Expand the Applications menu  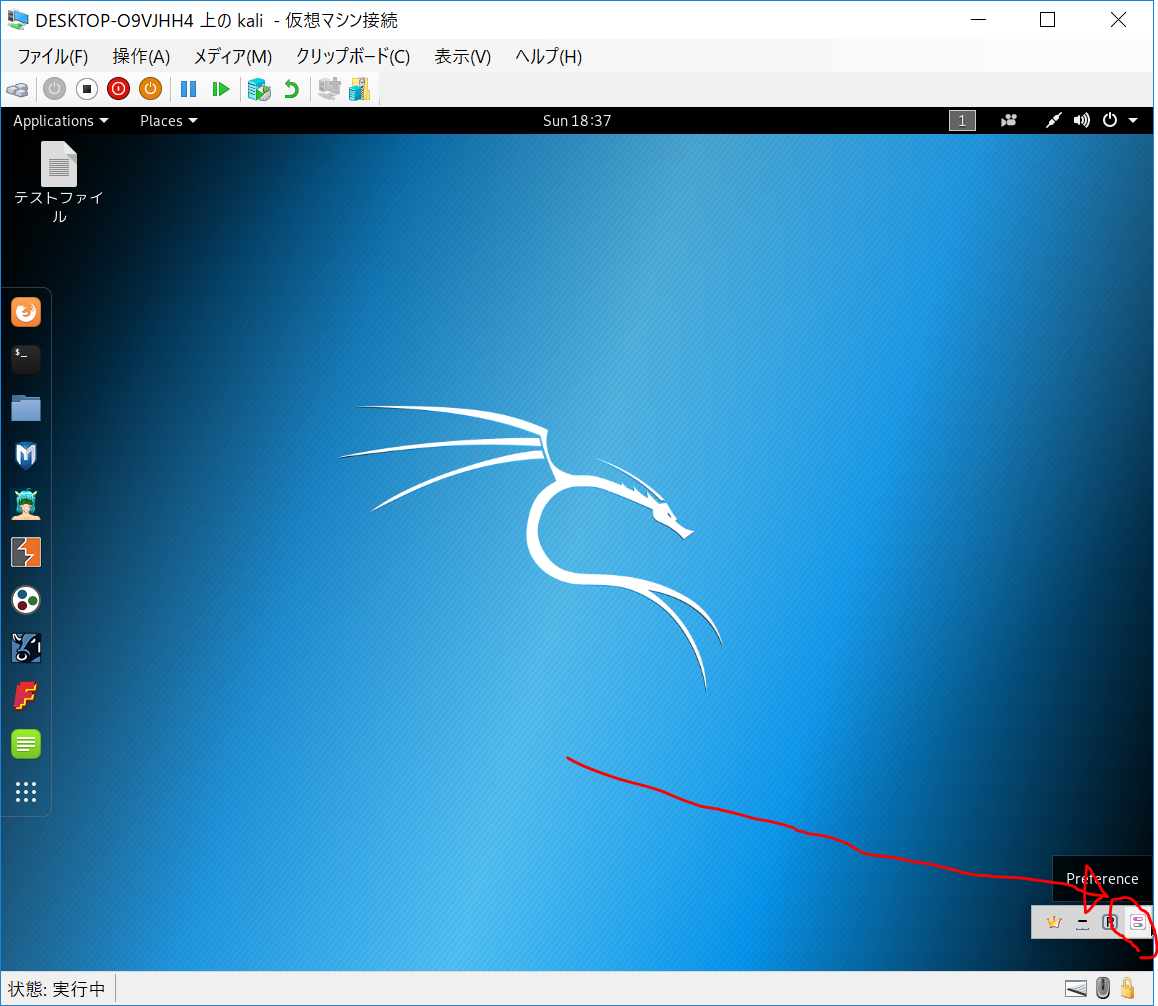coord(60,121)
